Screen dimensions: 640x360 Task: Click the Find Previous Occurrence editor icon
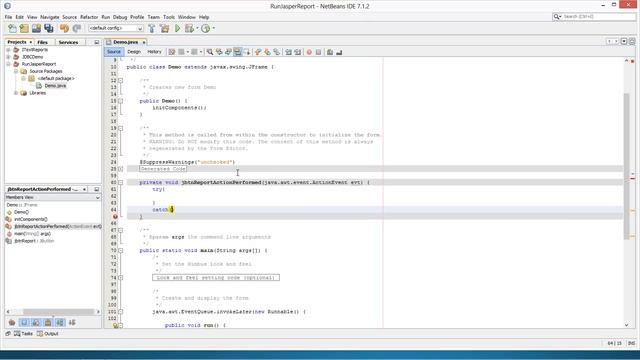pos(219,52)
